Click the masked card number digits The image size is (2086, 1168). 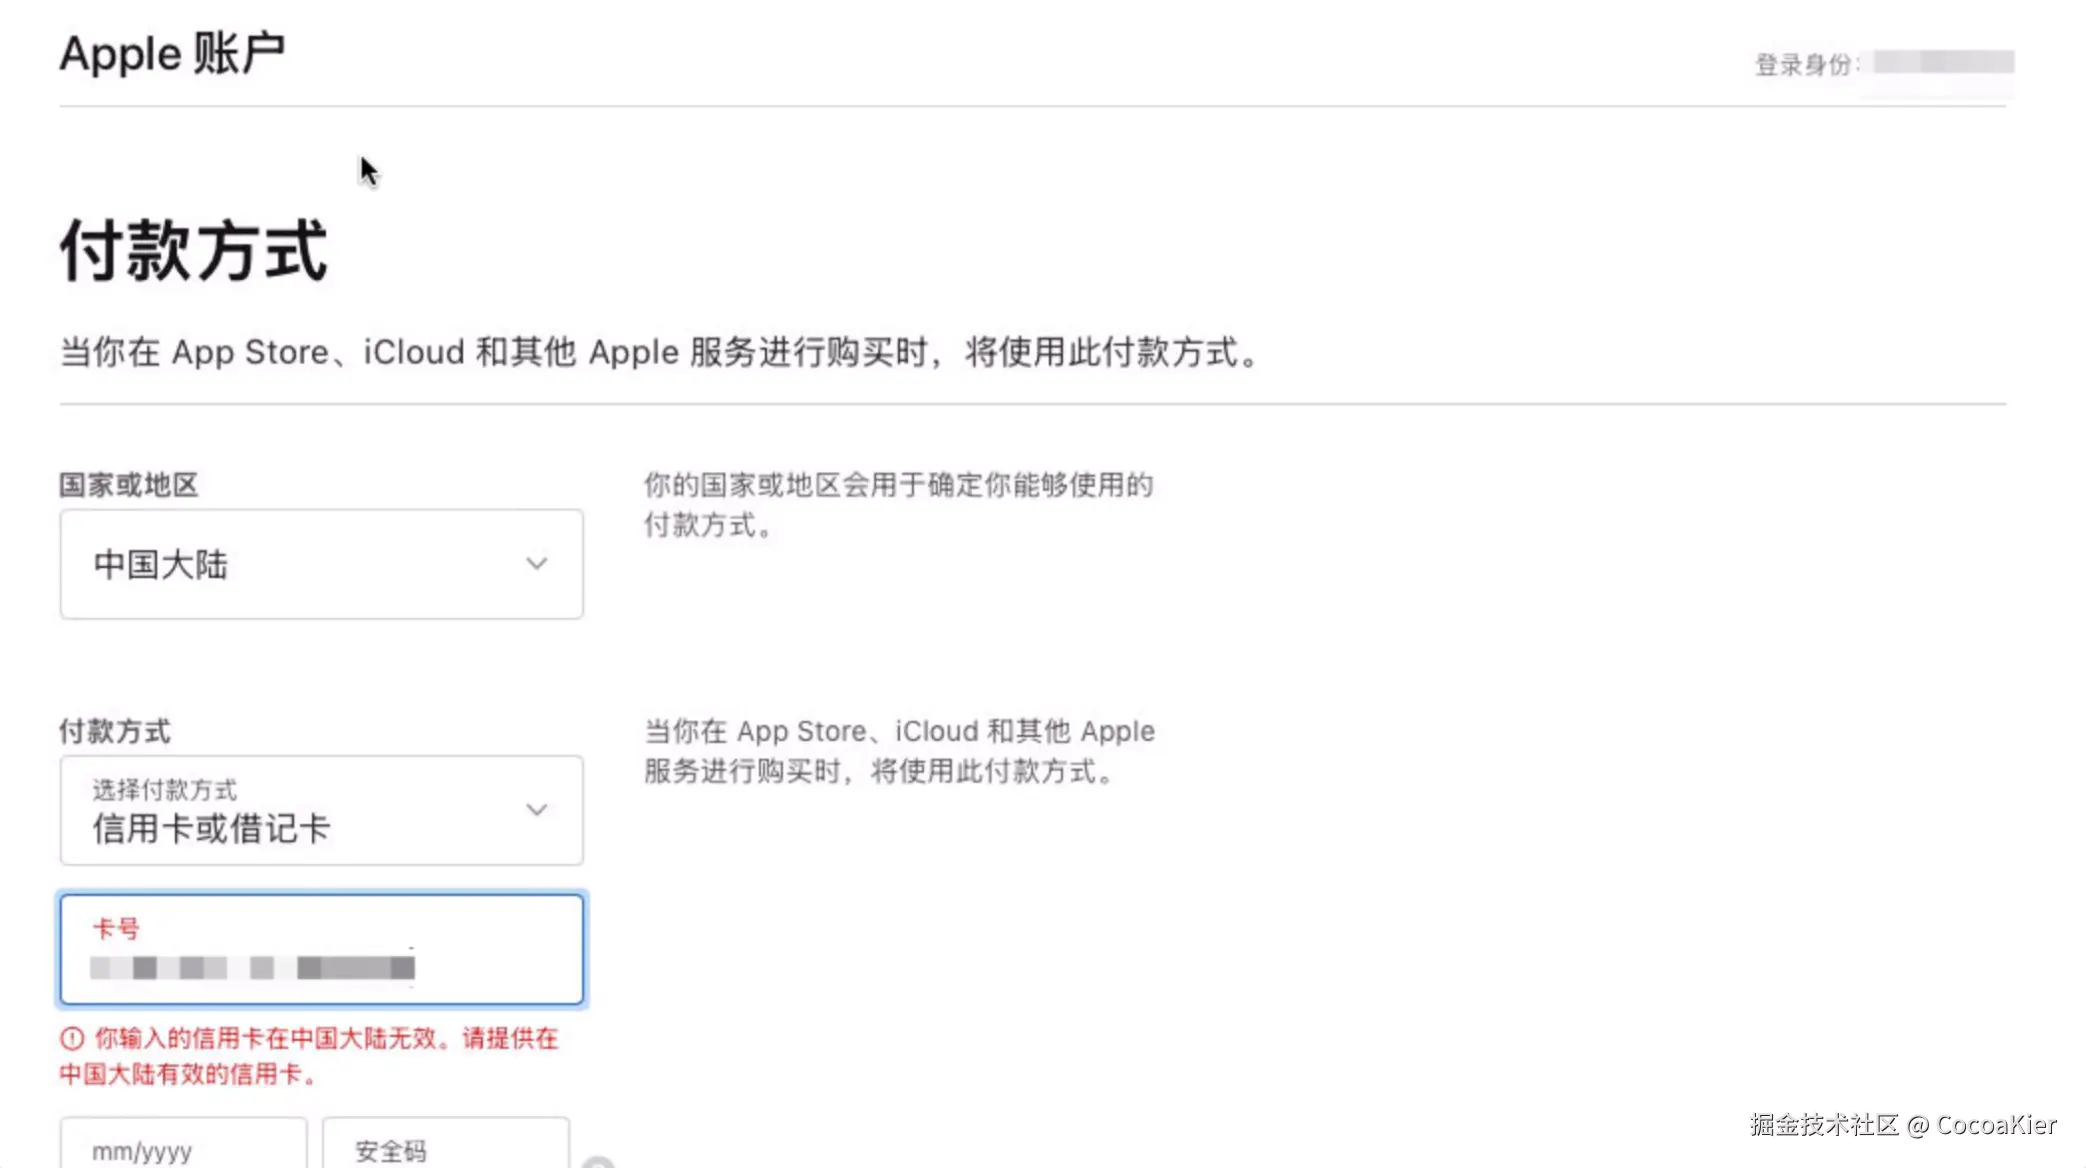250,968
